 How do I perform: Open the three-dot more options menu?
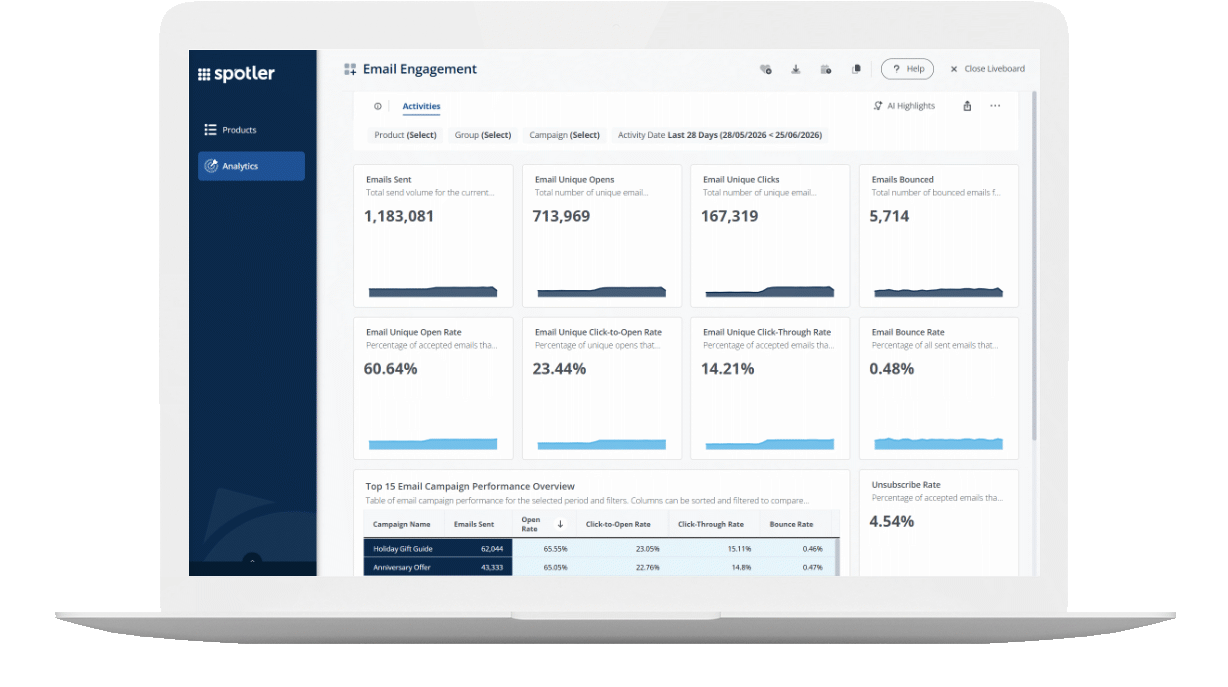995,106
